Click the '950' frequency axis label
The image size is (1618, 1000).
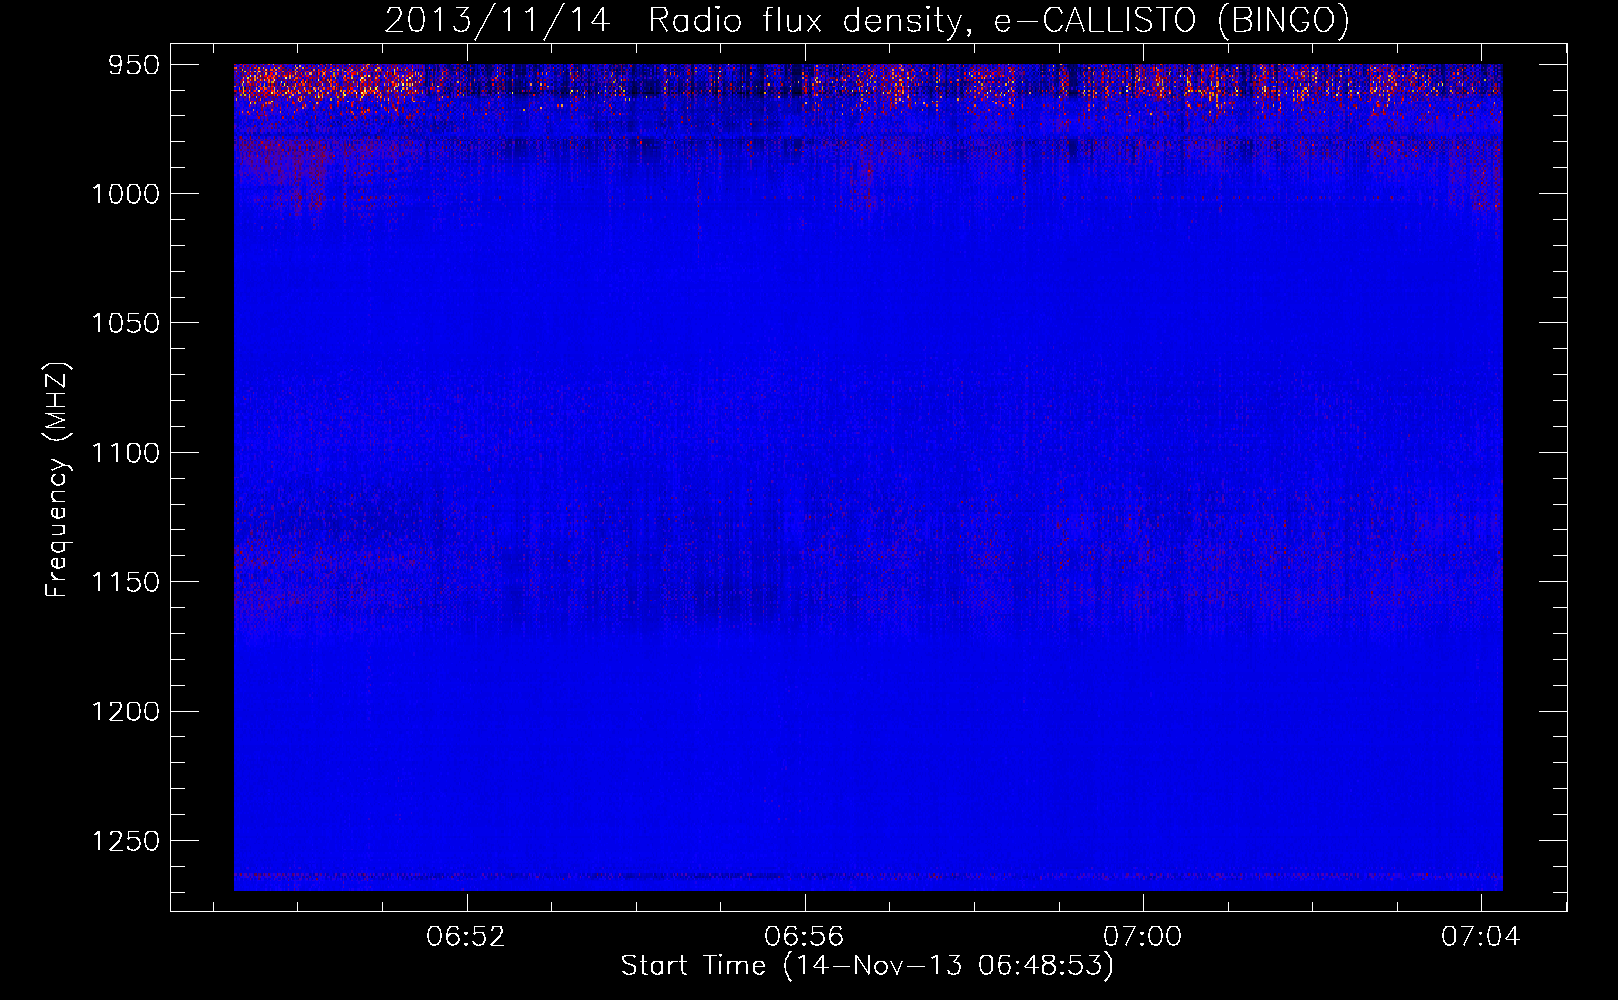[134, 65]
